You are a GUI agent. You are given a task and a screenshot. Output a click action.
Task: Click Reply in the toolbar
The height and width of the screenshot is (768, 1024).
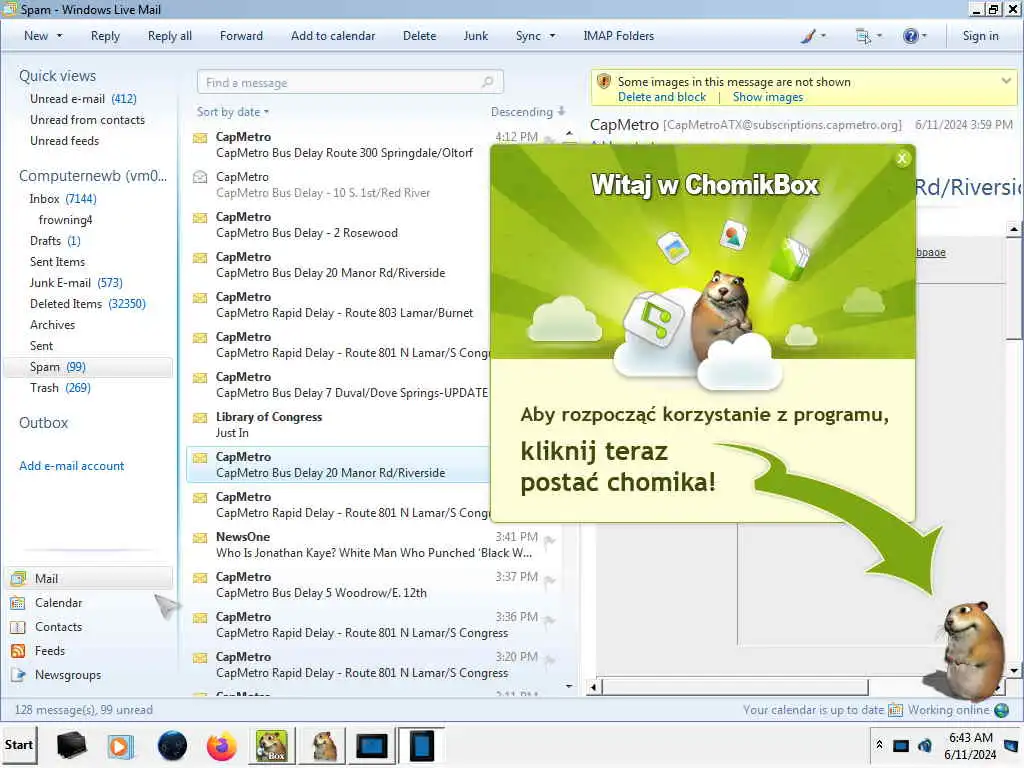click(x=105, y=36)
